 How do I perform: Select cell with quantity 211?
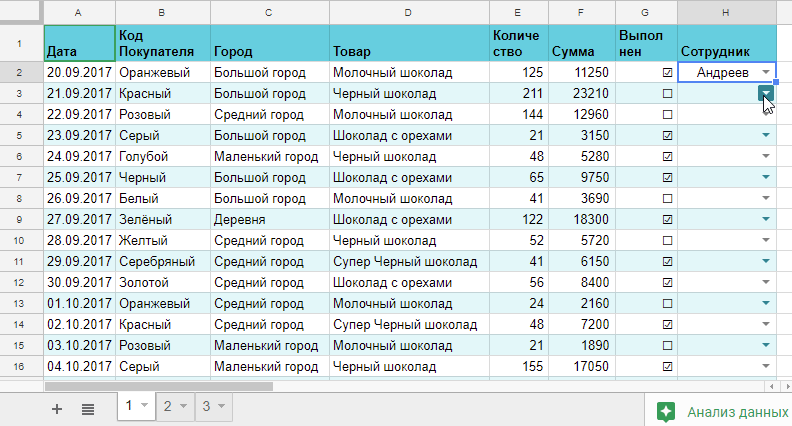[x=519, y=93]
